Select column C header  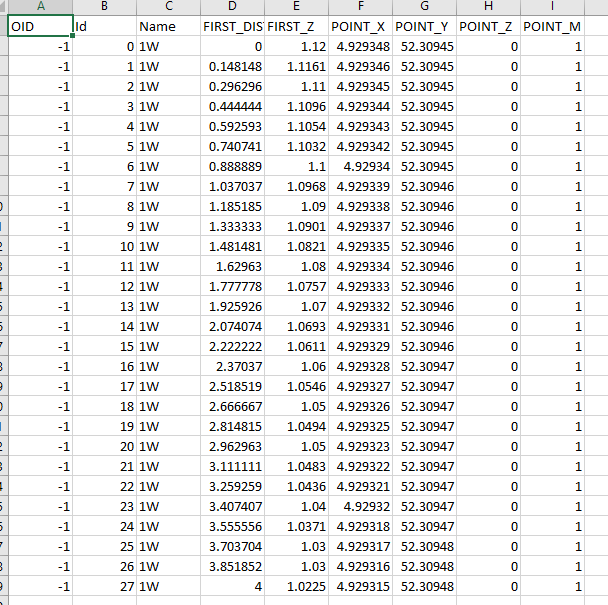(x=169, y=7)
